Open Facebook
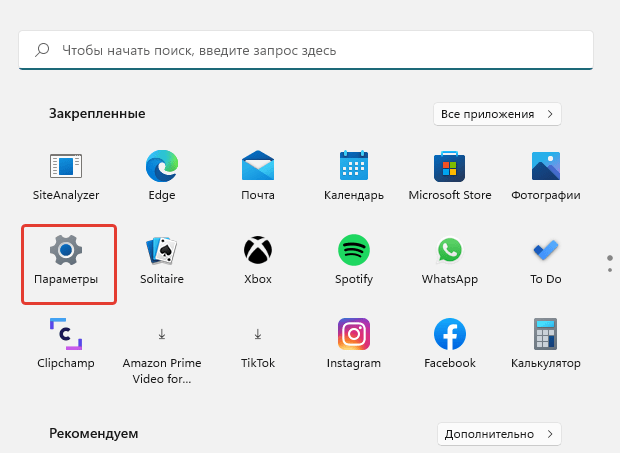 click(450, 344)
